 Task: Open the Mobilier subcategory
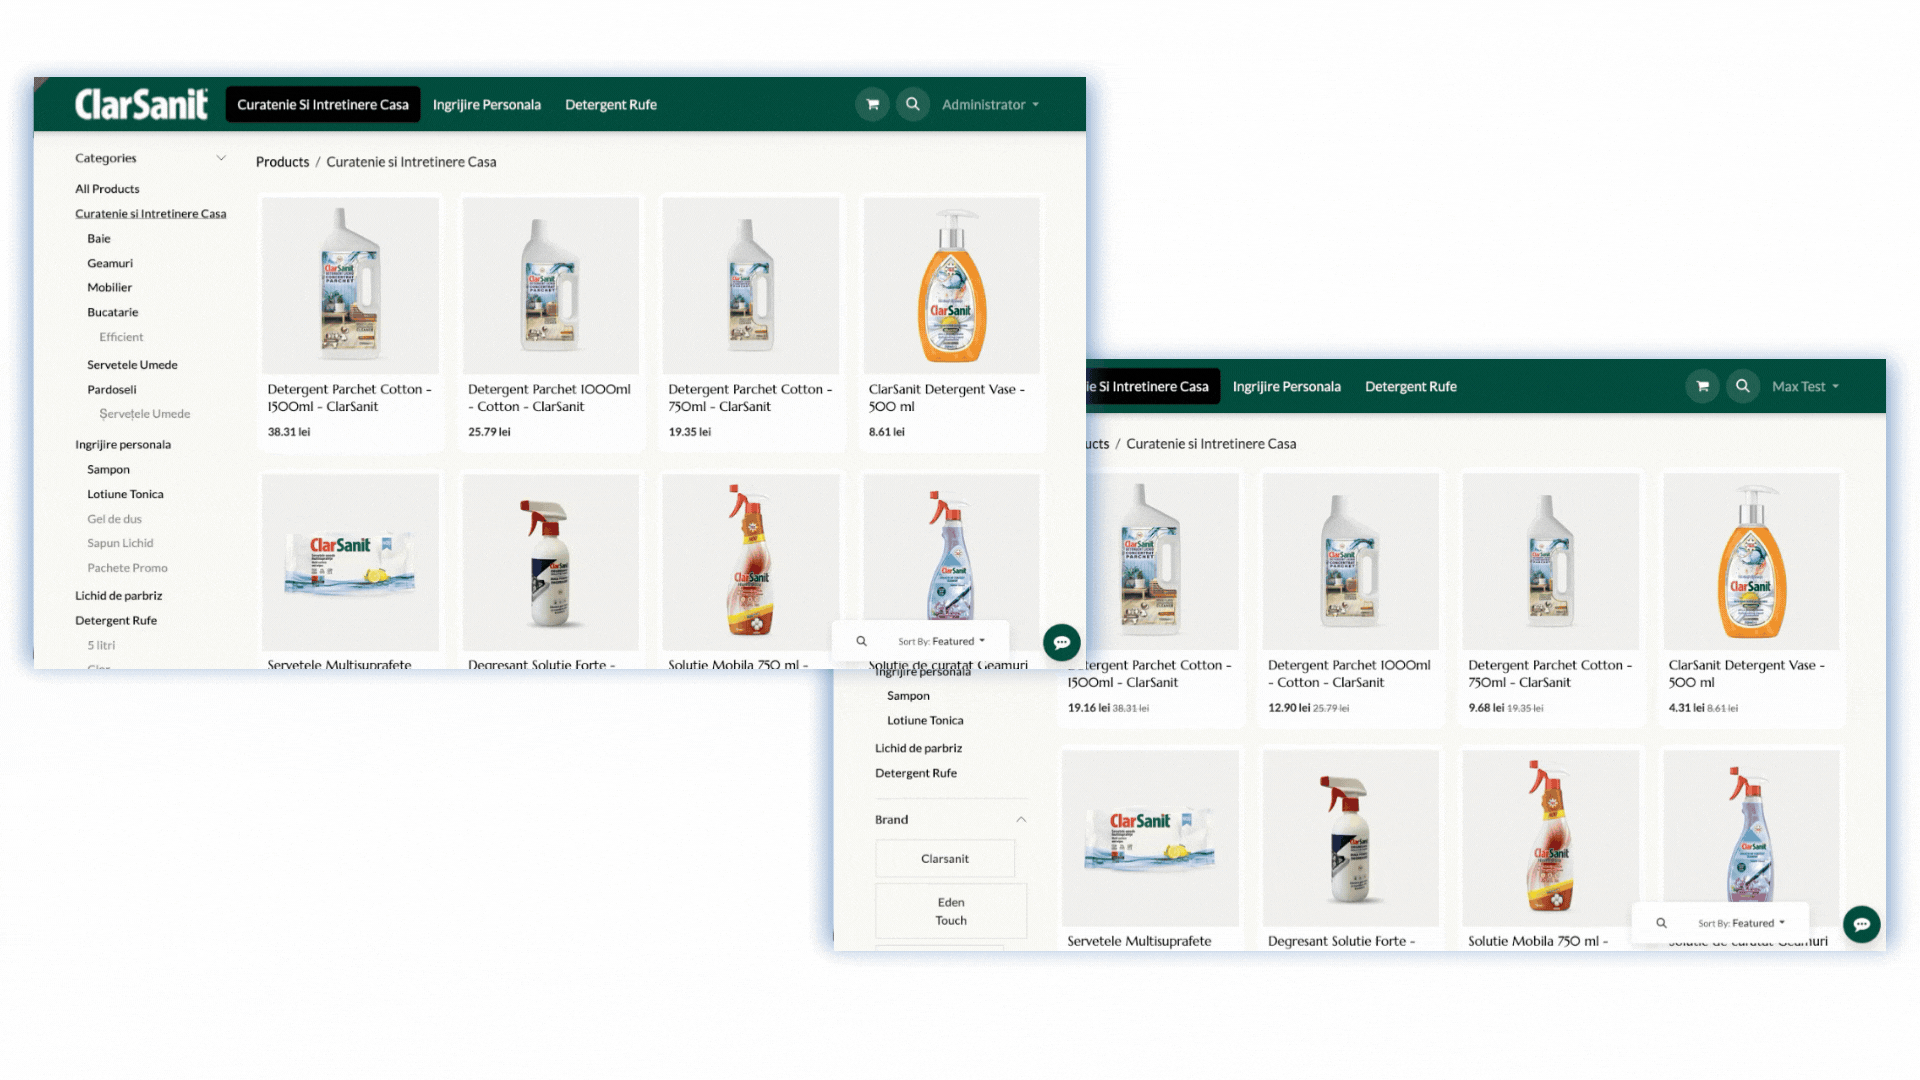[110, 288]
